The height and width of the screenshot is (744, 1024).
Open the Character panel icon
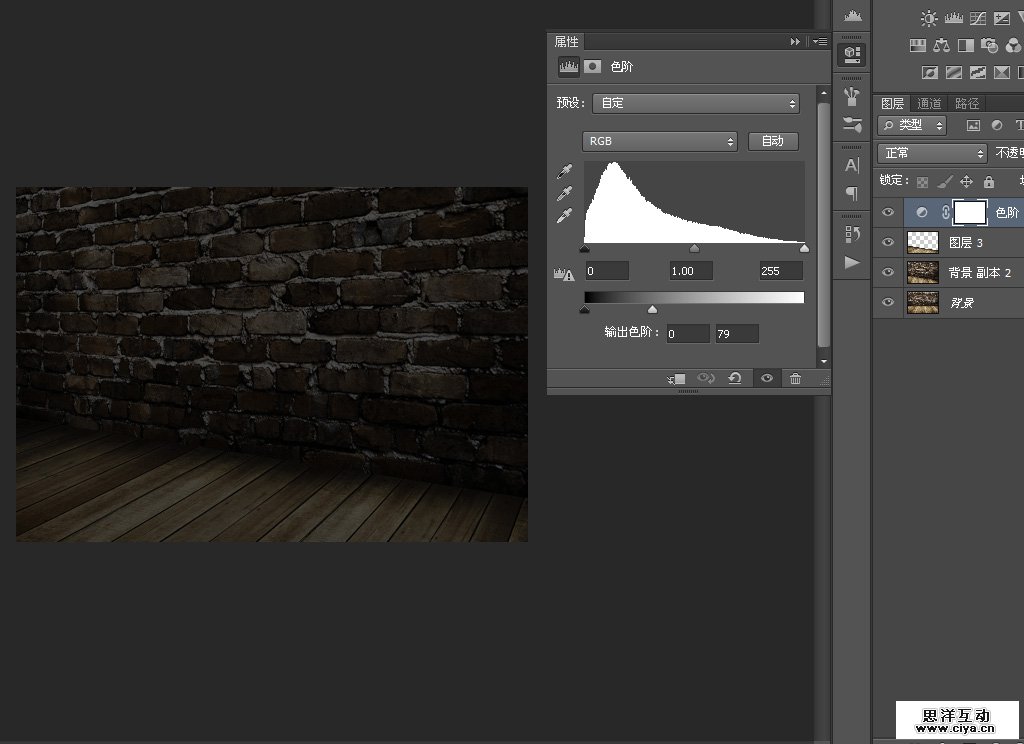click(852, 165)
